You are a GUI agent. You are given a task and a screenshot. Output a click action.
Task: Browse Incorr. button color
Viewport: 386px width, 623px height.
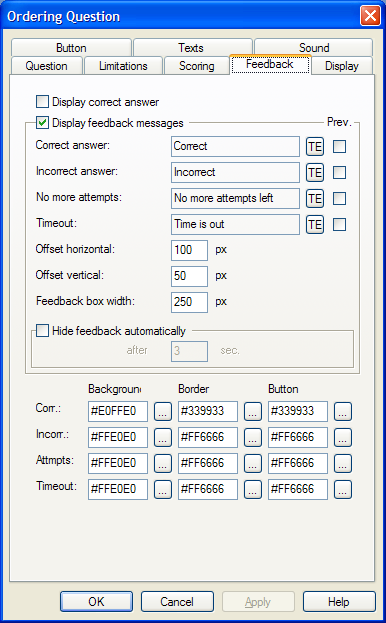343,437
